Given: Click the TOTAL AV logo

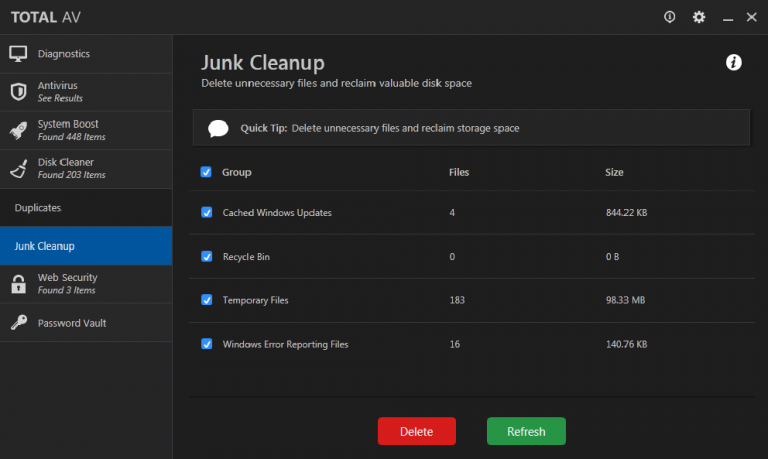Looking at the screenshot, I should (x=46, y=17).
